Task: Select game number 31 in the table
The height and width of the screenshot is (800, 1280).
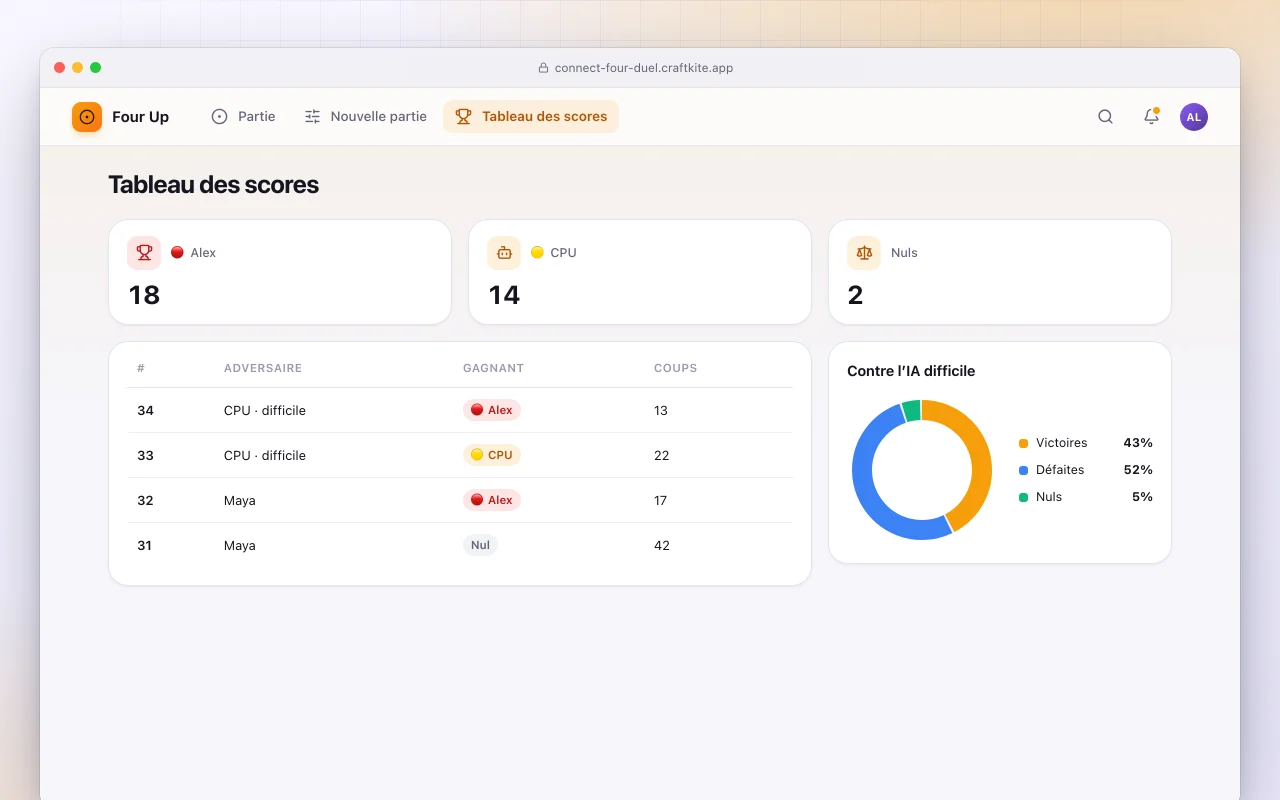Action: point(144,545)
